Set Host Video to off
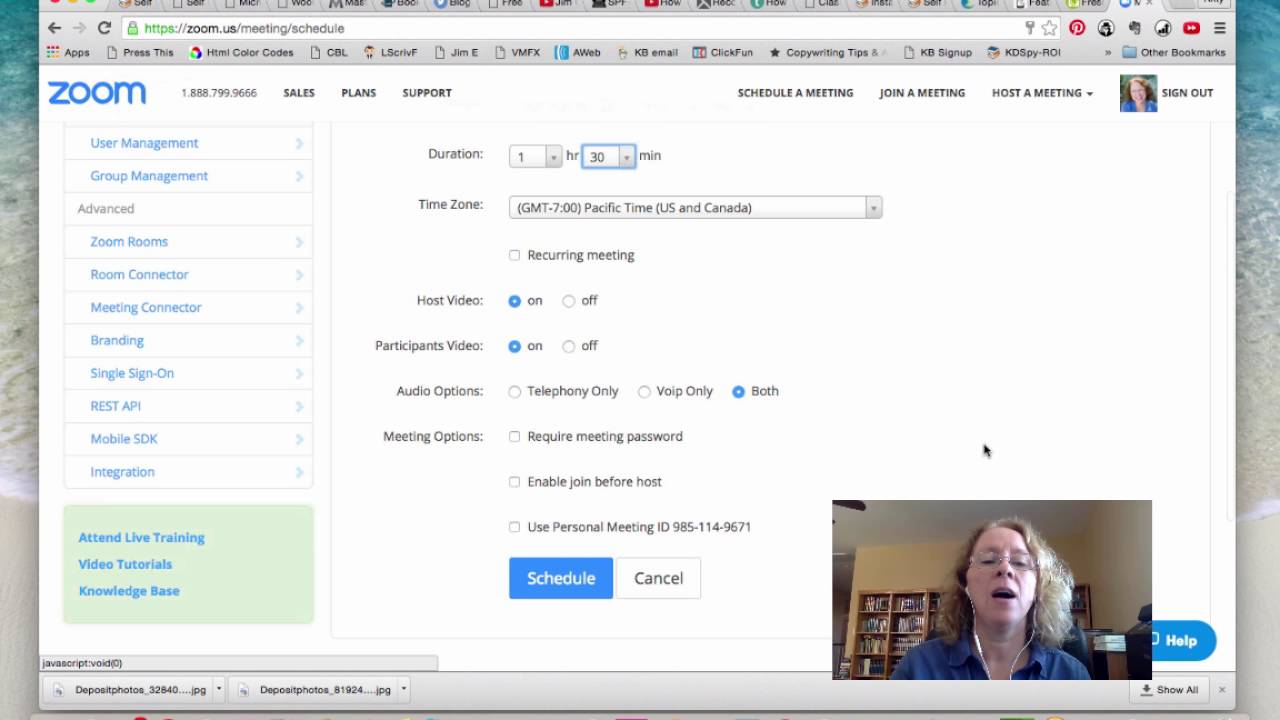The height and width of the screenshot is (720, 1280). coord(568,301)
